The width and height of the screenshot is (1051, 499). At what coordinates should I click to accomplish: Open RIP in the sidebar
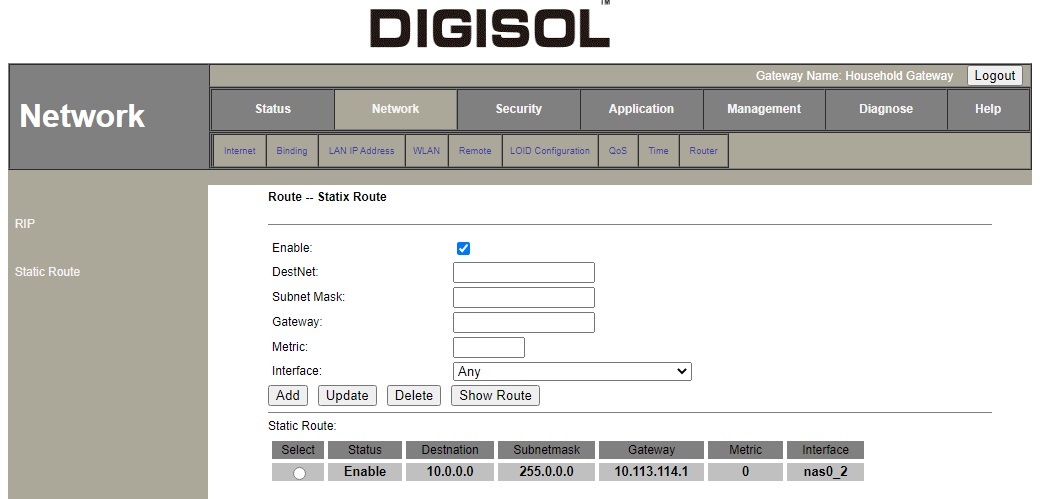click(25, 224)
